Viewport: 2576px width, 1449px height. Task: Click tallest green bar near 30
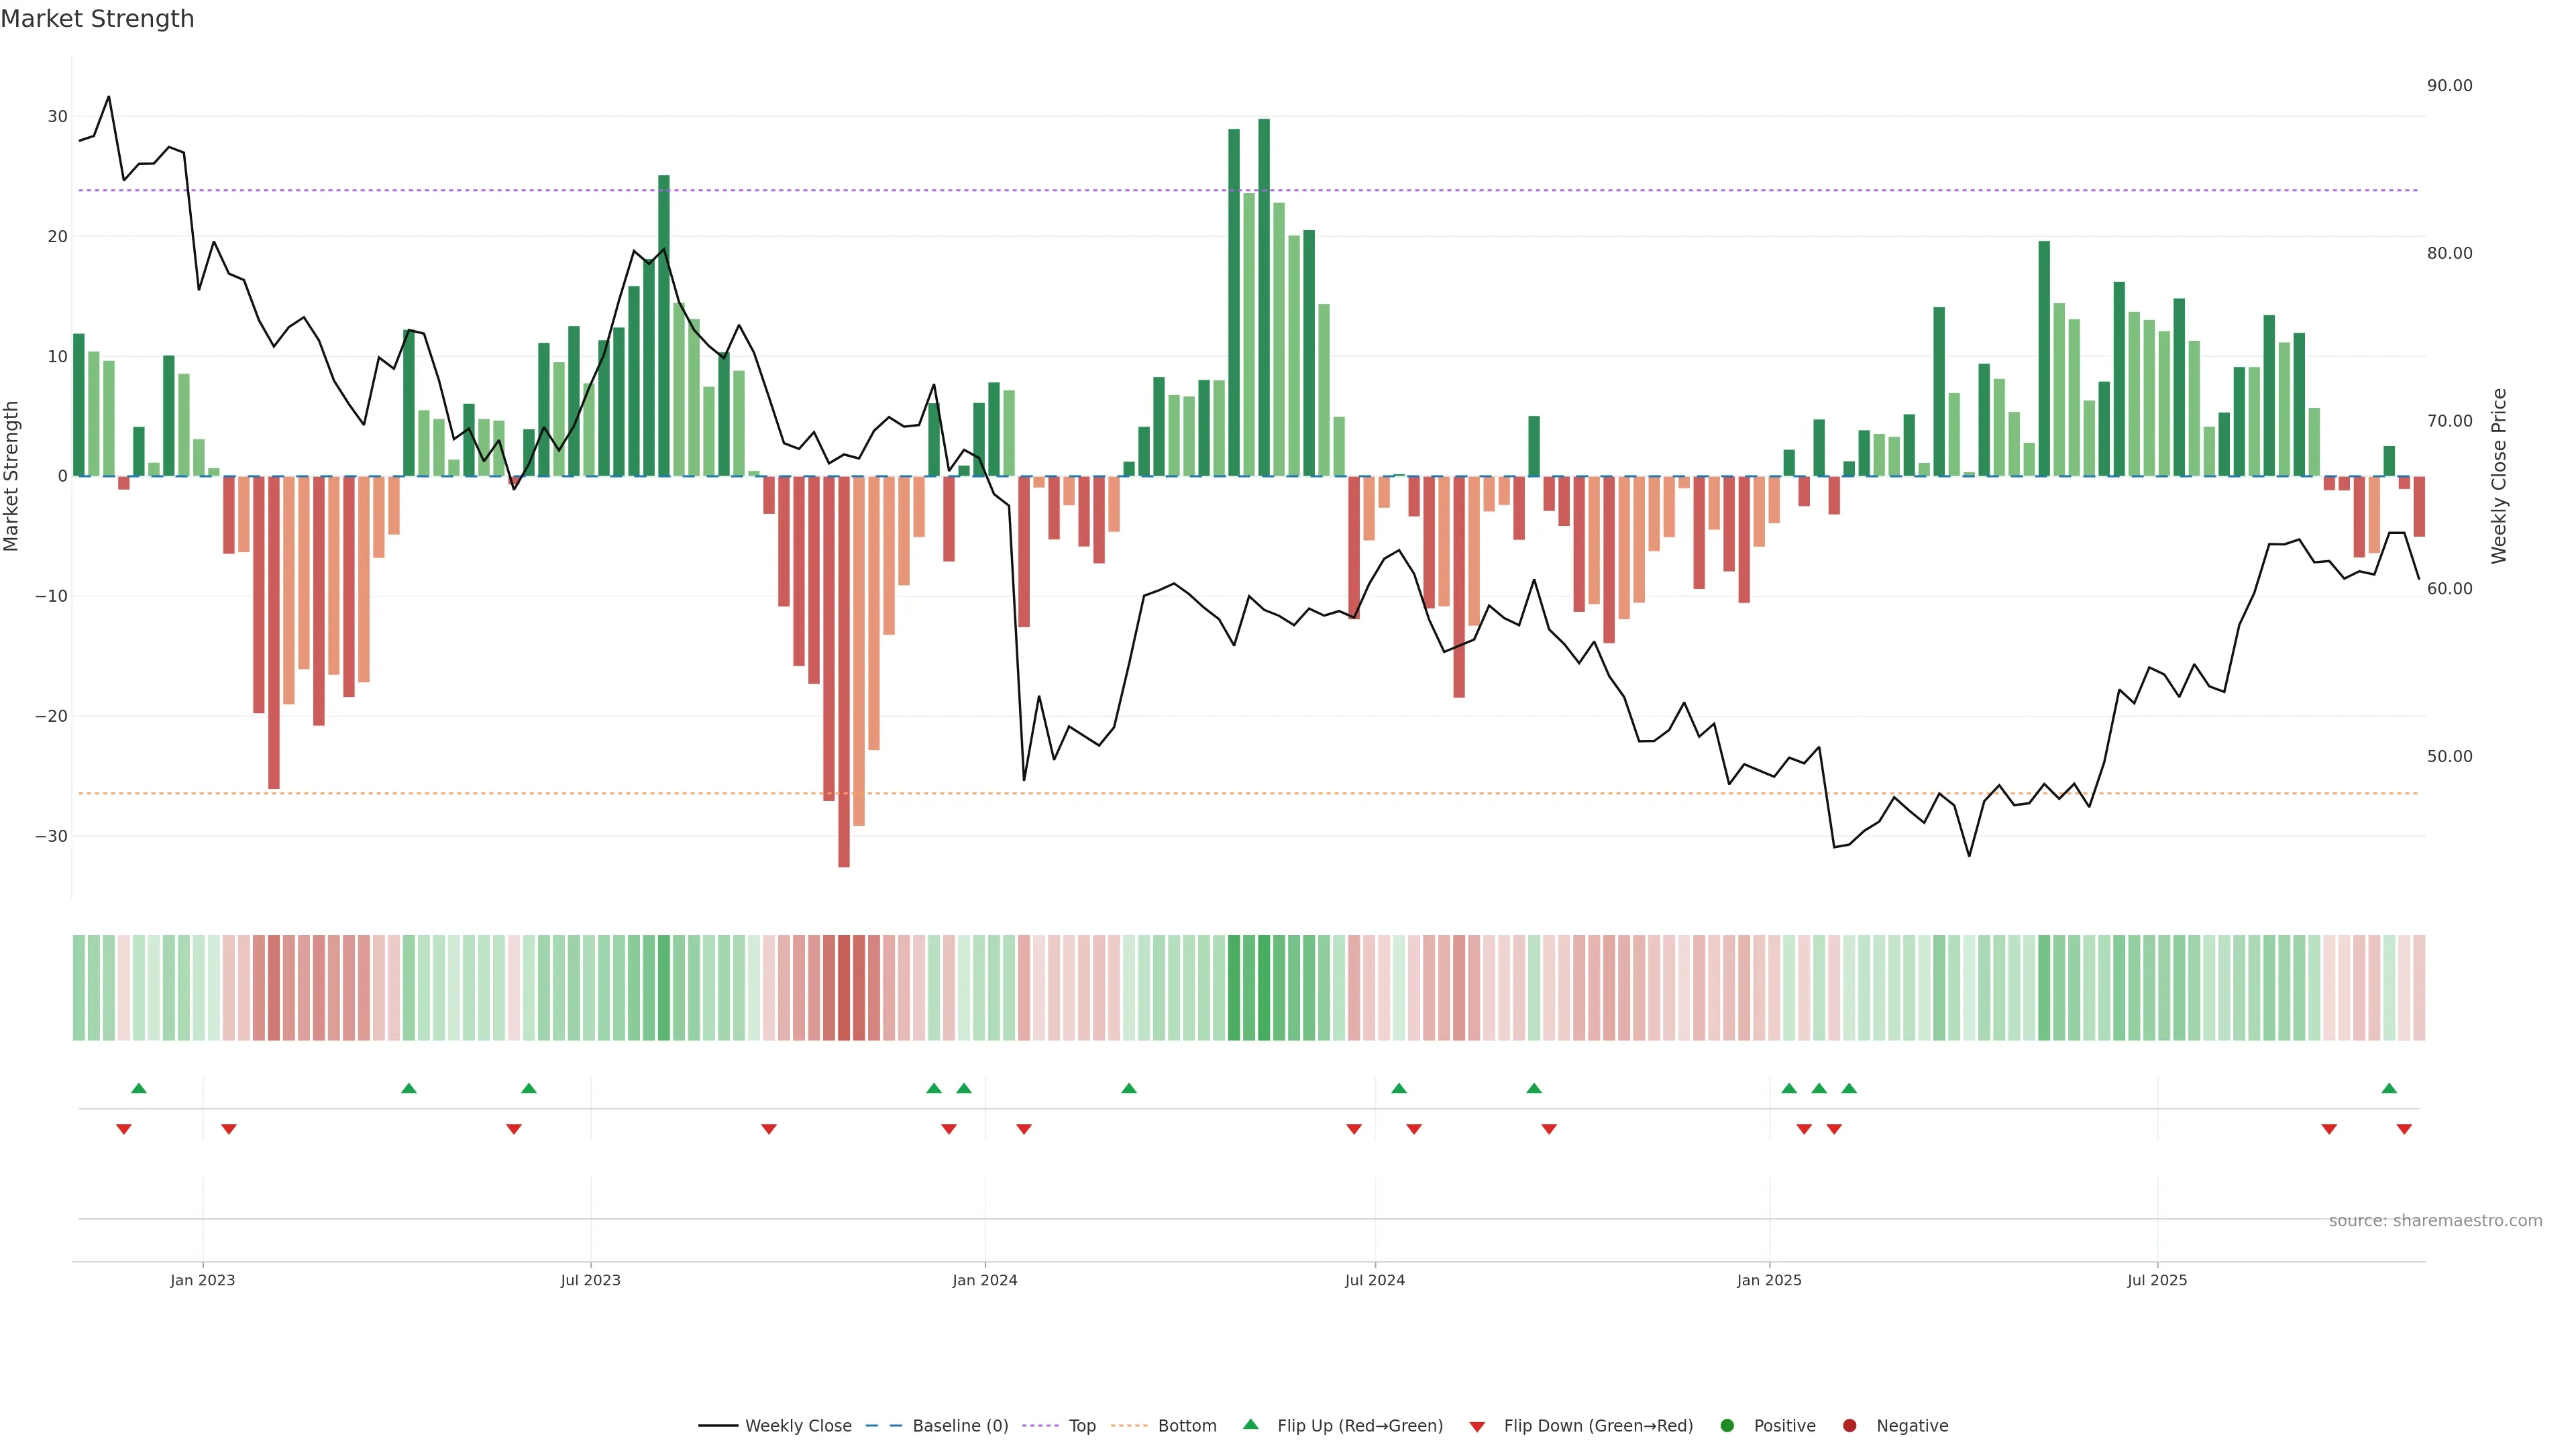(x=1264, y=300)
